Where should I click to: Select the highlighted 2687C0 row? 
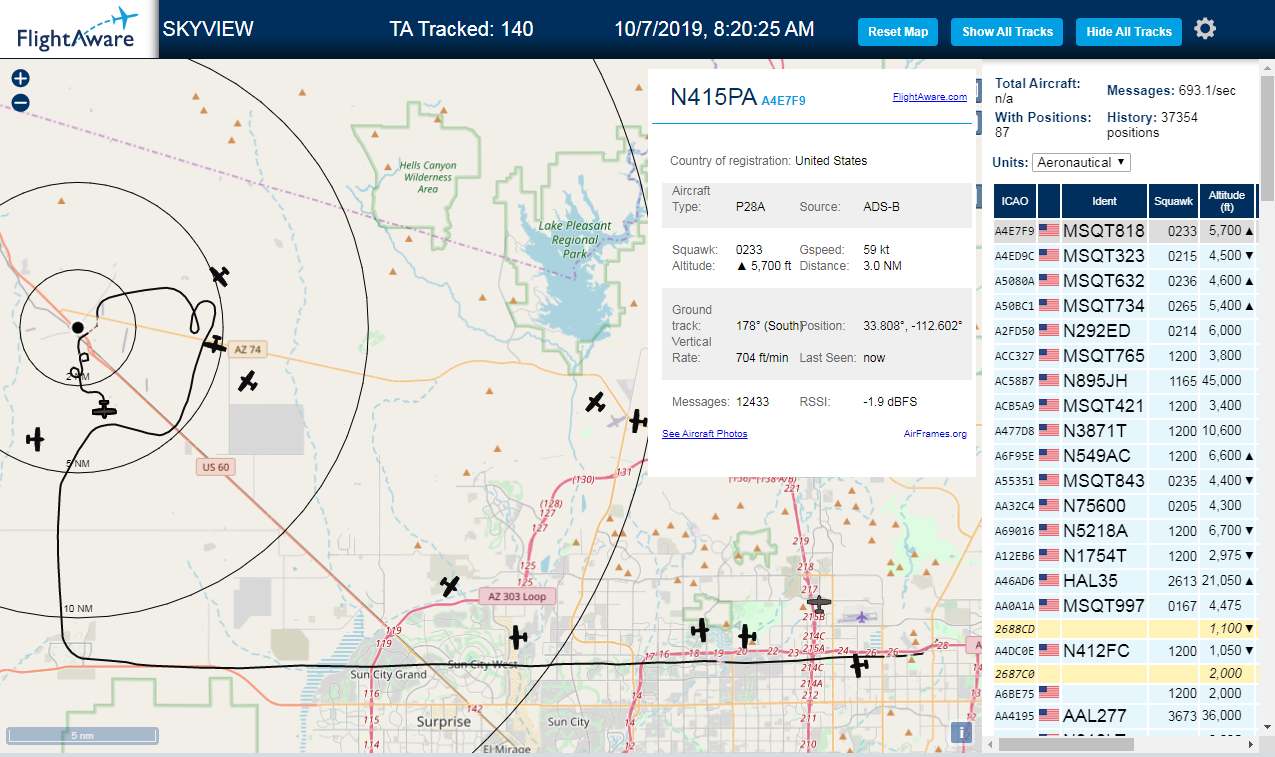[1124, 673]
